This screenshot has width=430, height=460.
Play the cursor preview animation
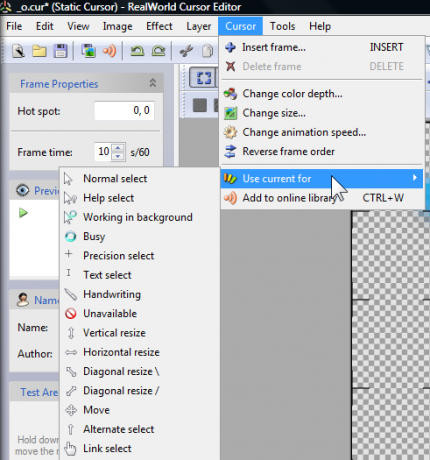click(23, 213)
